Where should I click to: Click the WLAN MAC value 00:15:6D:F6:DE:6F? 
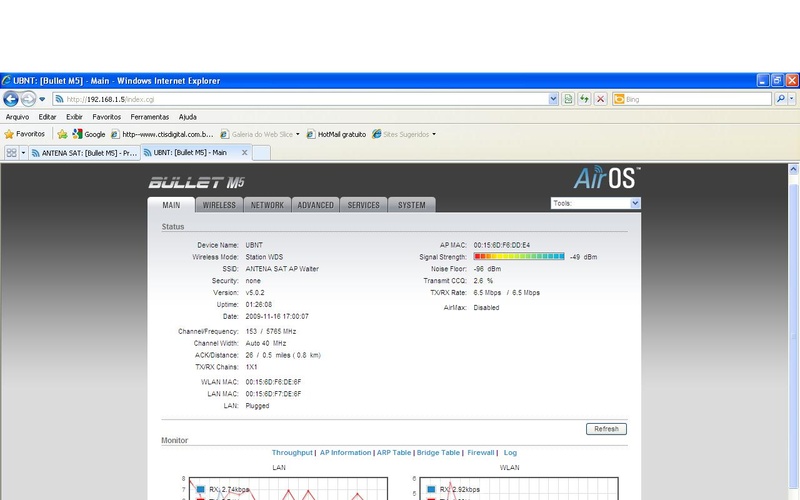coord(273,382)
